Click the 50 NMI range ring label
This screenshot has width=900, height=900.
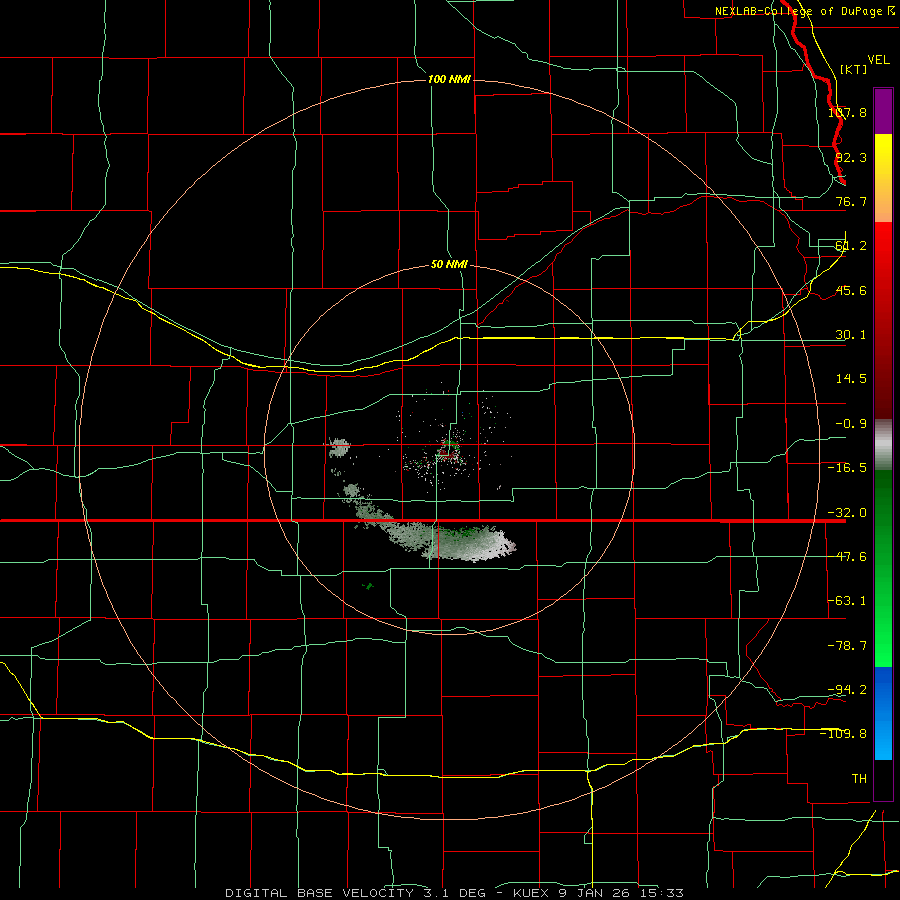449,265
